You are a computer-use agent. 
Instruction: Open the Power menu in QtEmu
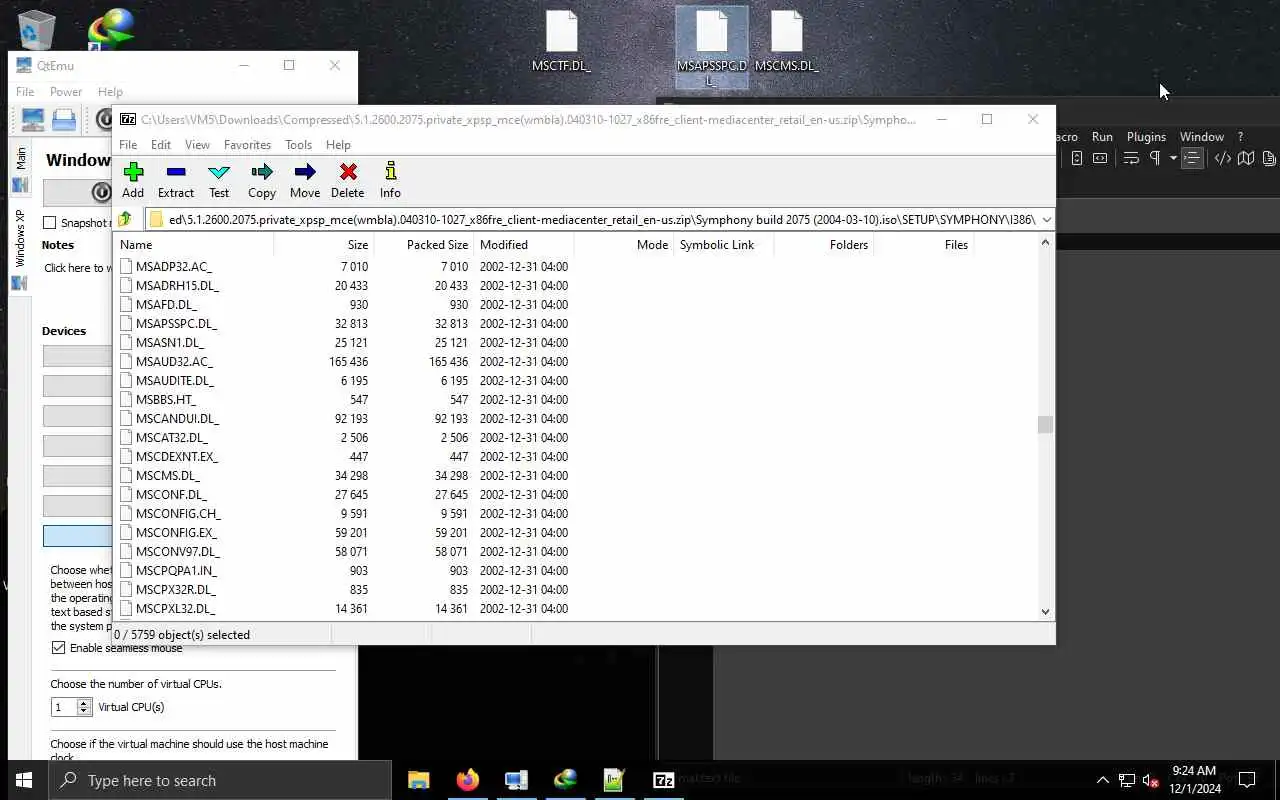coord(66,92)
